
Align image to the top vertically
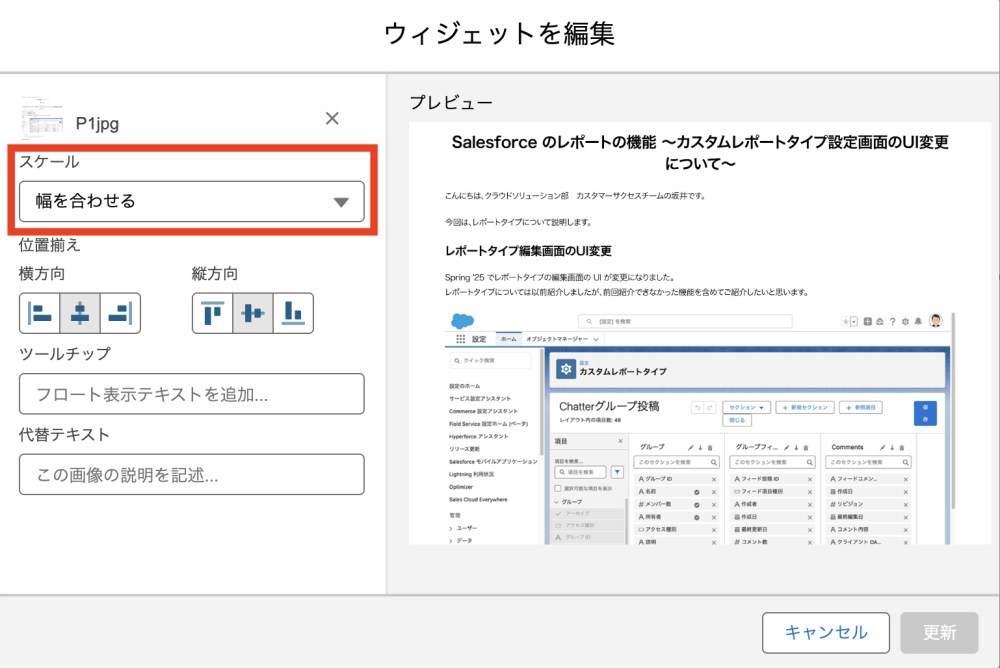[212, 313]
